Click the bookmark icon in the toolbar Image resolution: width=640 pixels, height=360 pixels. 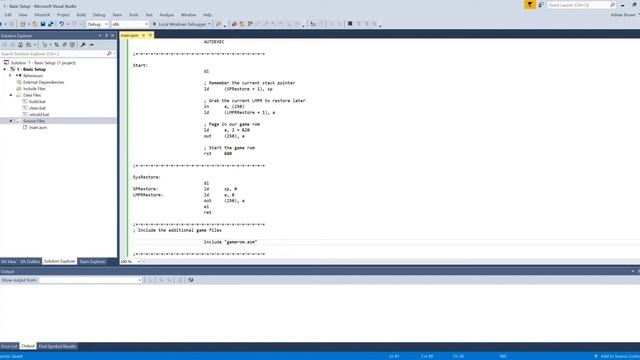pyautogui.click(x=350, y=24)
